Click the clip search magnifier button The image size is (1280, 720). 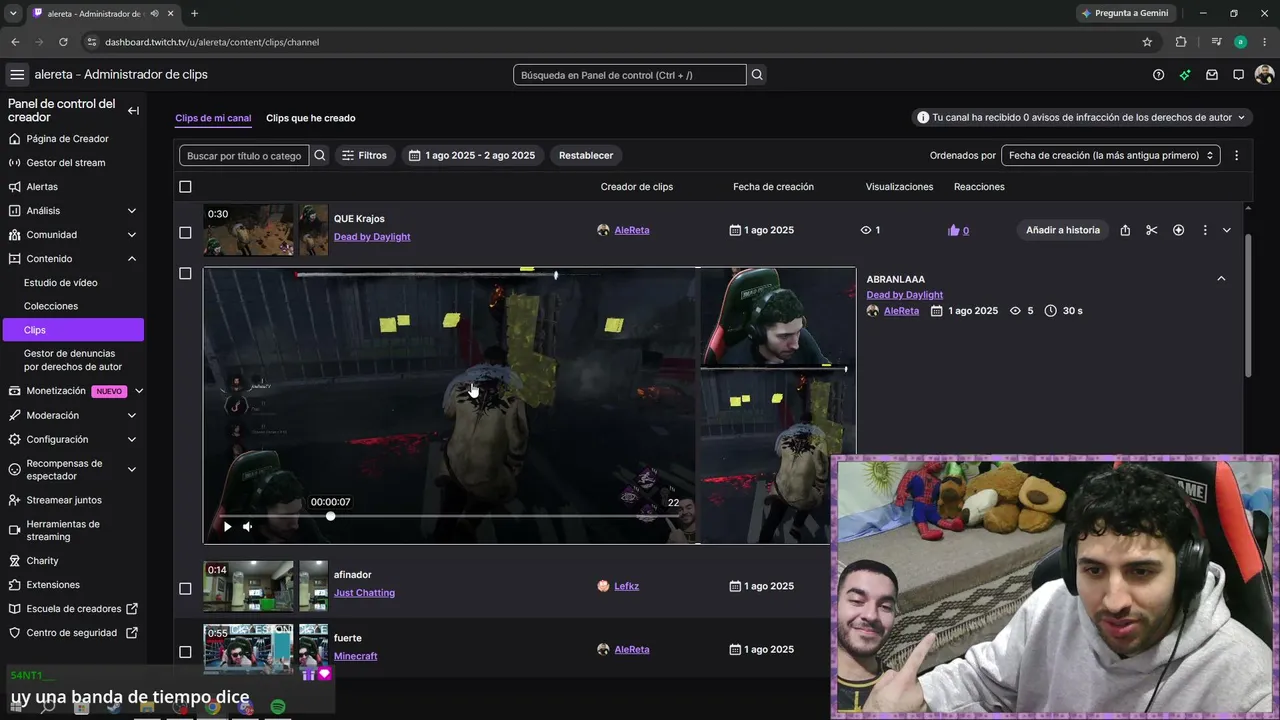(x=320, y=155)
